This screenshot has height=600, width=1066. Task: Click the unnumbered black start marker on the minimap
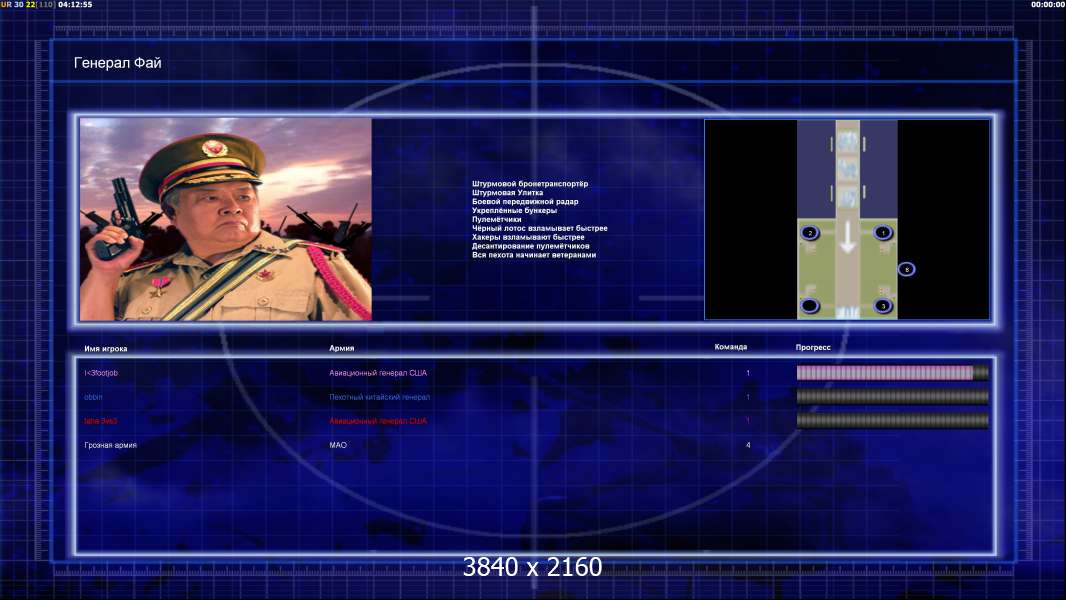[x=810, y=306]
